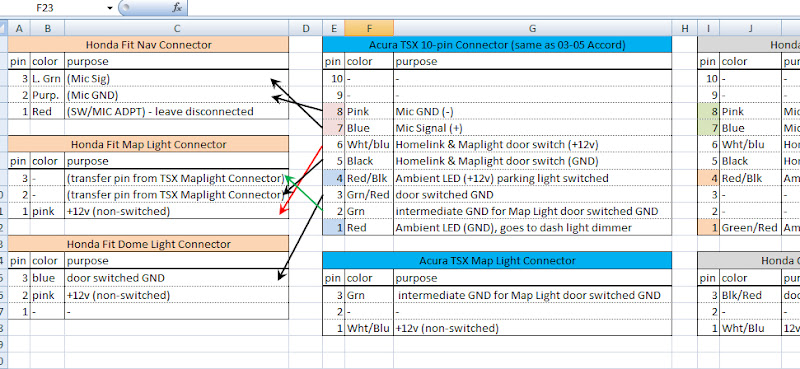Screen dimensions: 800x369
Task: Select the 'Purp.' color cell
Action: point(47,95)
